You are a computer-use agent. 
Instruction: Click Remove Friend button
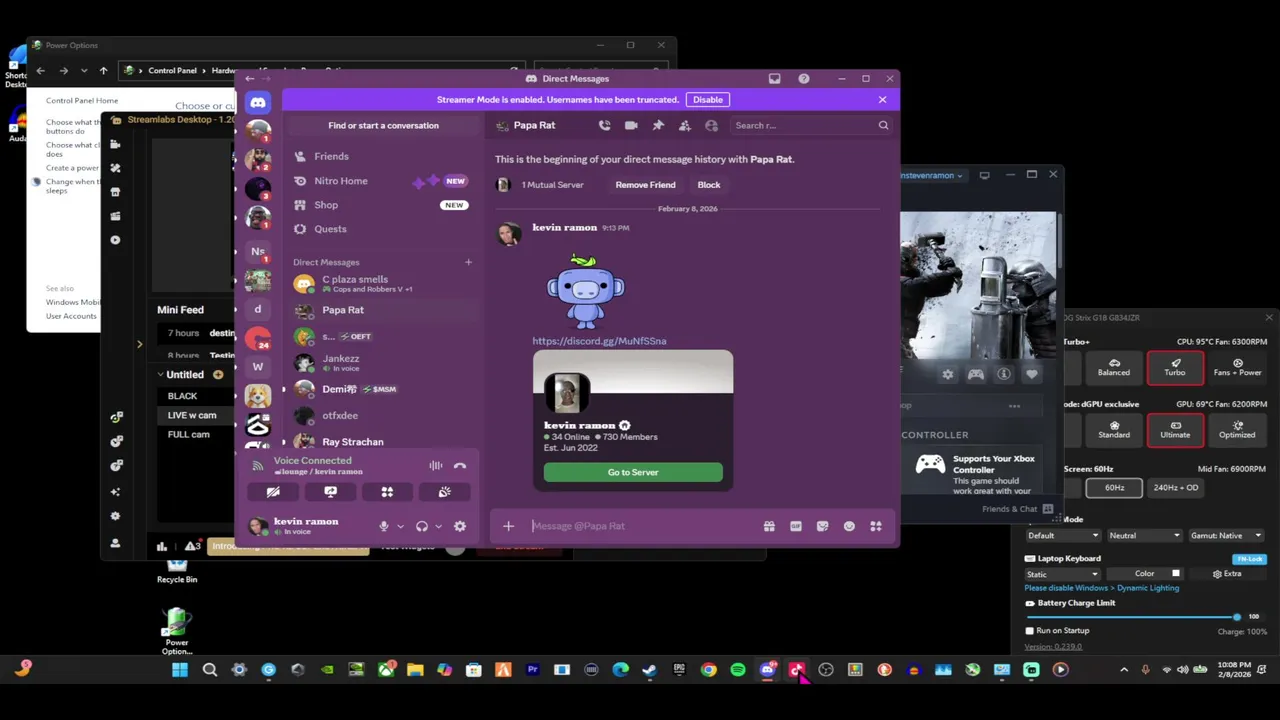click(645, 185)
